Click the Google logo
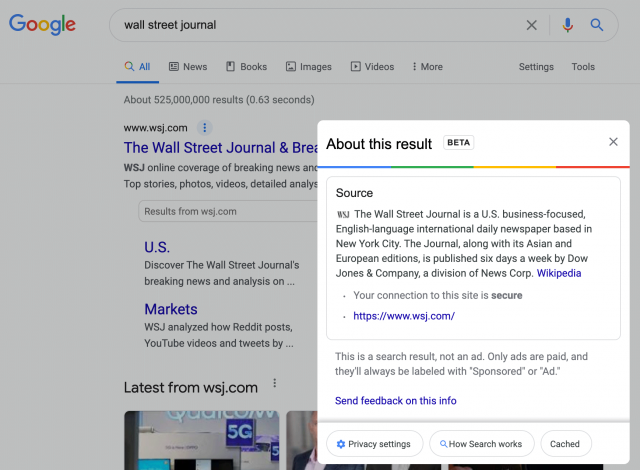The height and width of the screenshot is (470, 640). 42,24
